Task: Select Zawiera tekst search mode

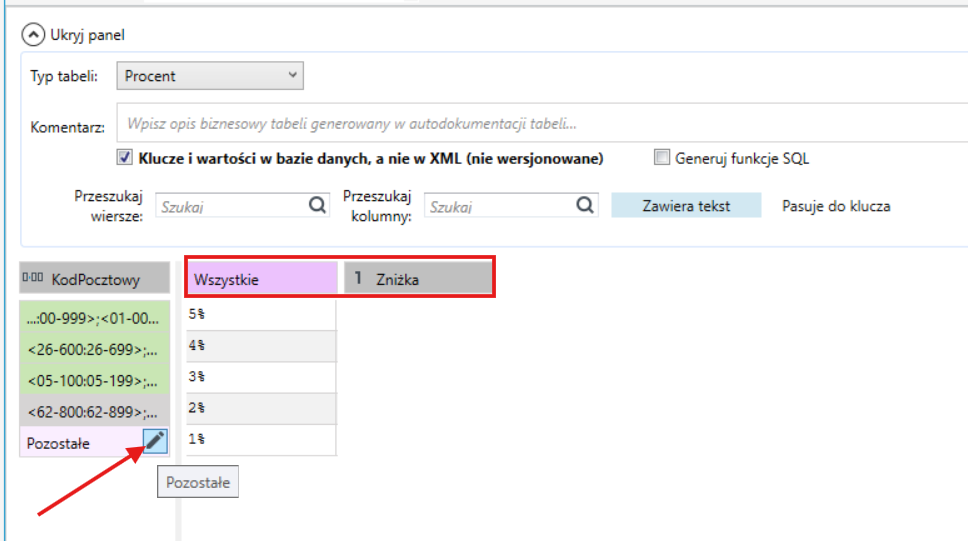Action: (x=686, y=206)
